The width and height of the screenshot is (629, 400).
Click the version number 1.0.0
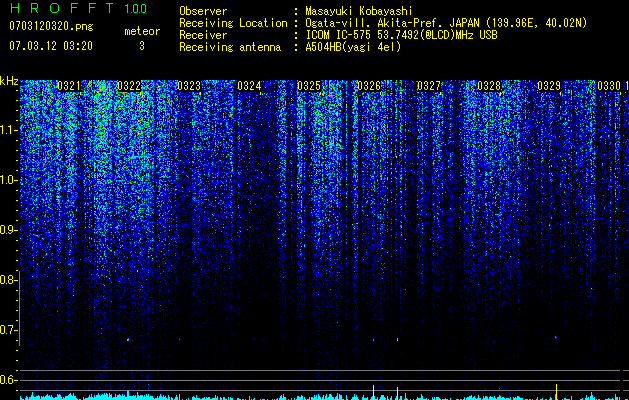[x=136, y=9]
